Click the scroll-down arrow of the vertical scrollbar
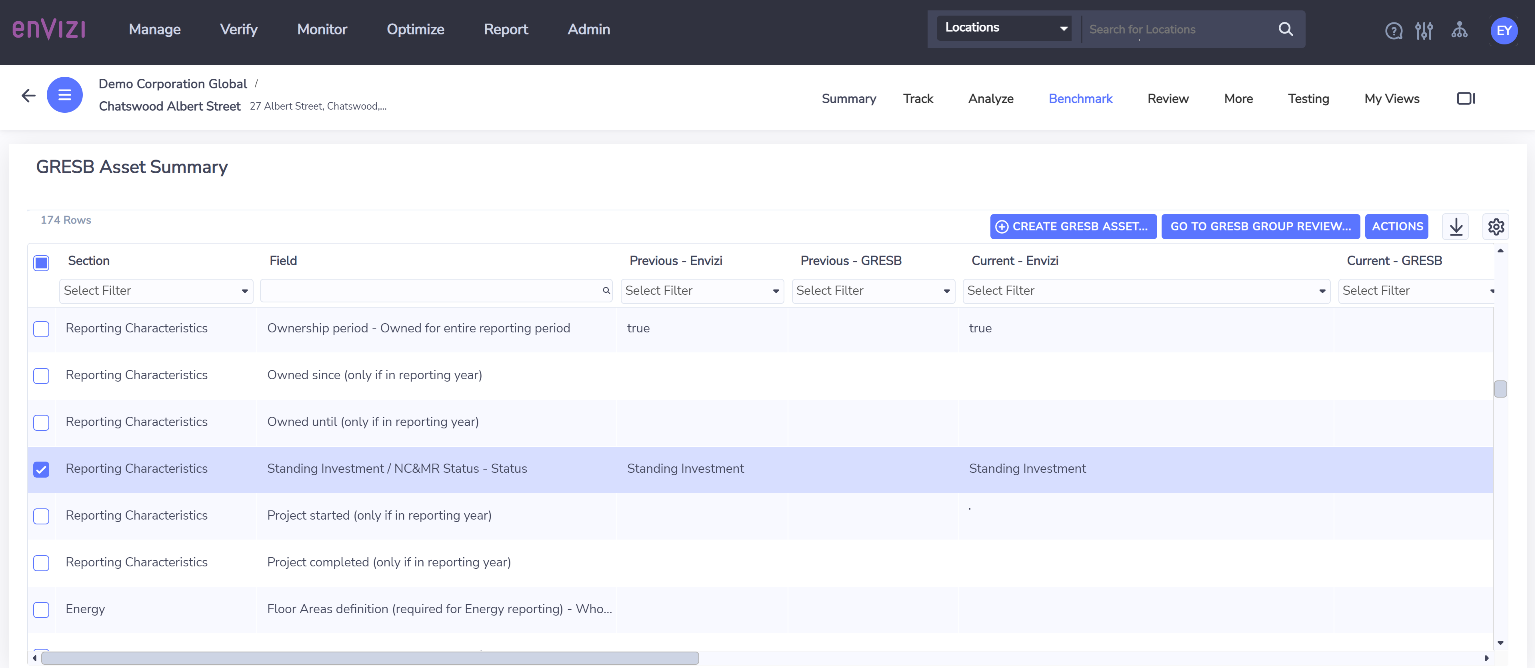The image size is (1535, 668). (x=1500, y=643)
